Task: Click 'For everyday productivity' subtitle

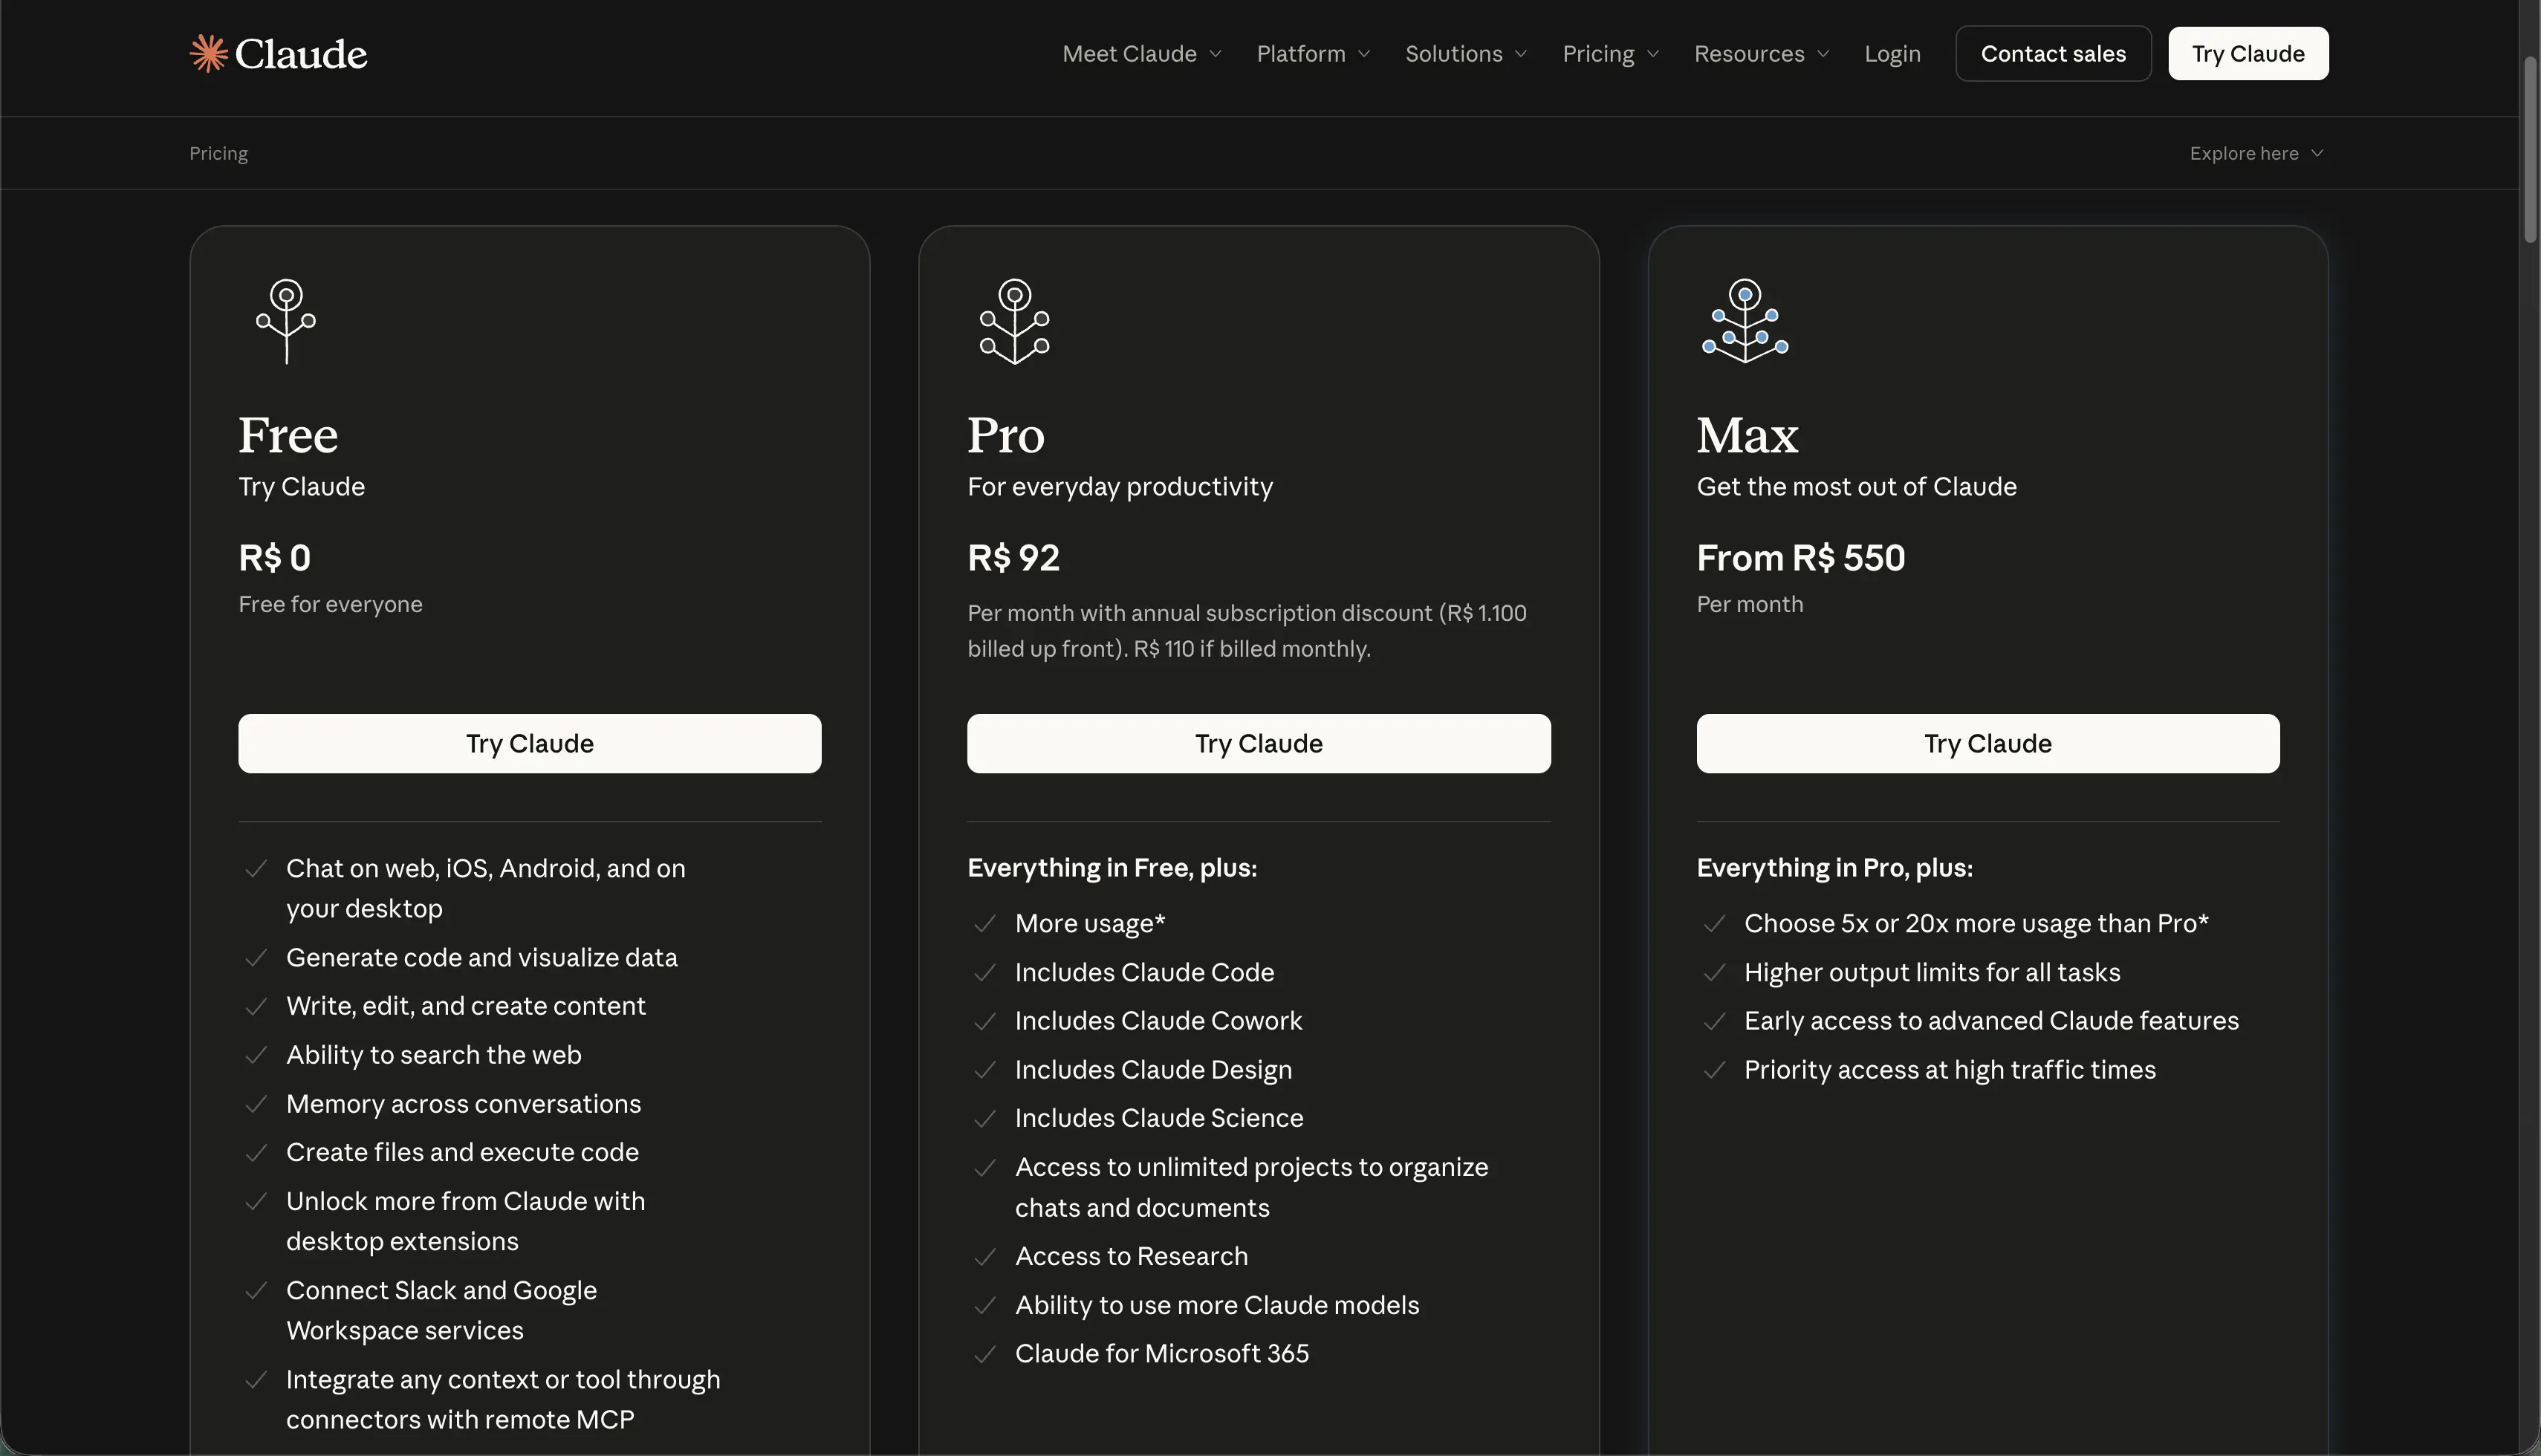Action: click(1120, 487)
